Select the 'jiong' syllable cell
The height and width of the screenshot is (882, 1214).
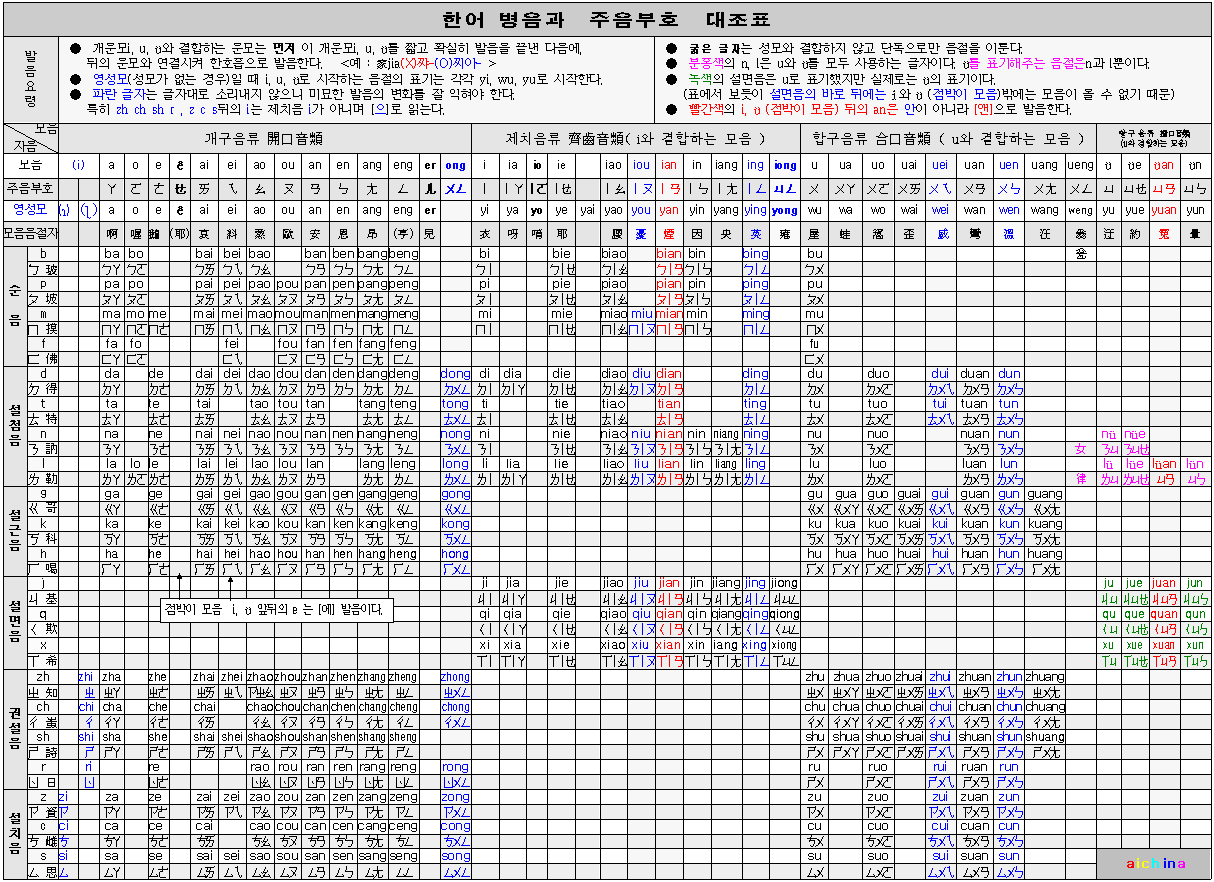(785, 583)
